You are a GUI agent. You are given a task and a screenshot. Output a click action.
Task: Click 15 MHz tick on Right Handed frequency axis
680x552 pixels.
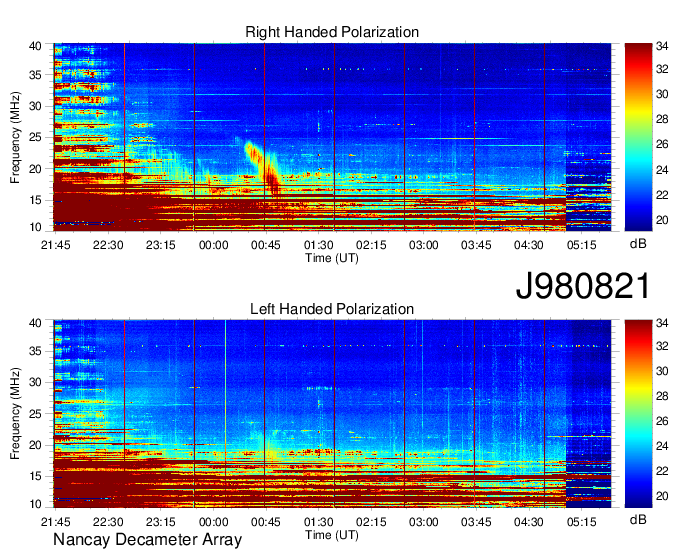click(x=35, y=200)
